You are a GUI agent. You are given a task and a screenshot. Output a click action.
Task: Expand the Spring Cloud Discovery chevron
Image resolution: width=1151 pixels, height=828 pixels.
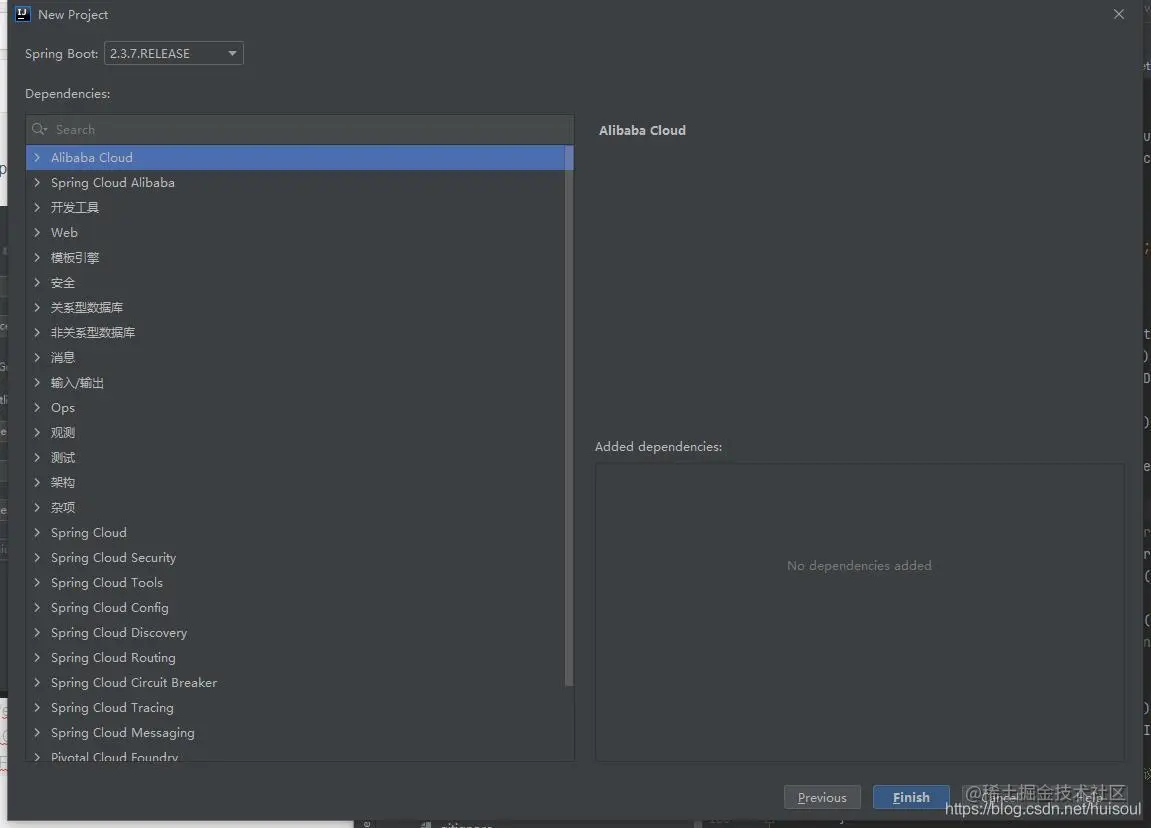pos(37,632)
